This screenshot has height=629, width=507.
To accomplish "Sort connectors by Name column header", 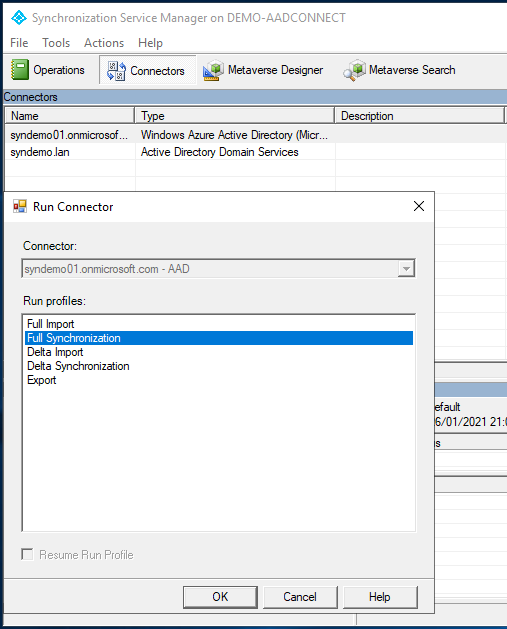I will 70,116.
